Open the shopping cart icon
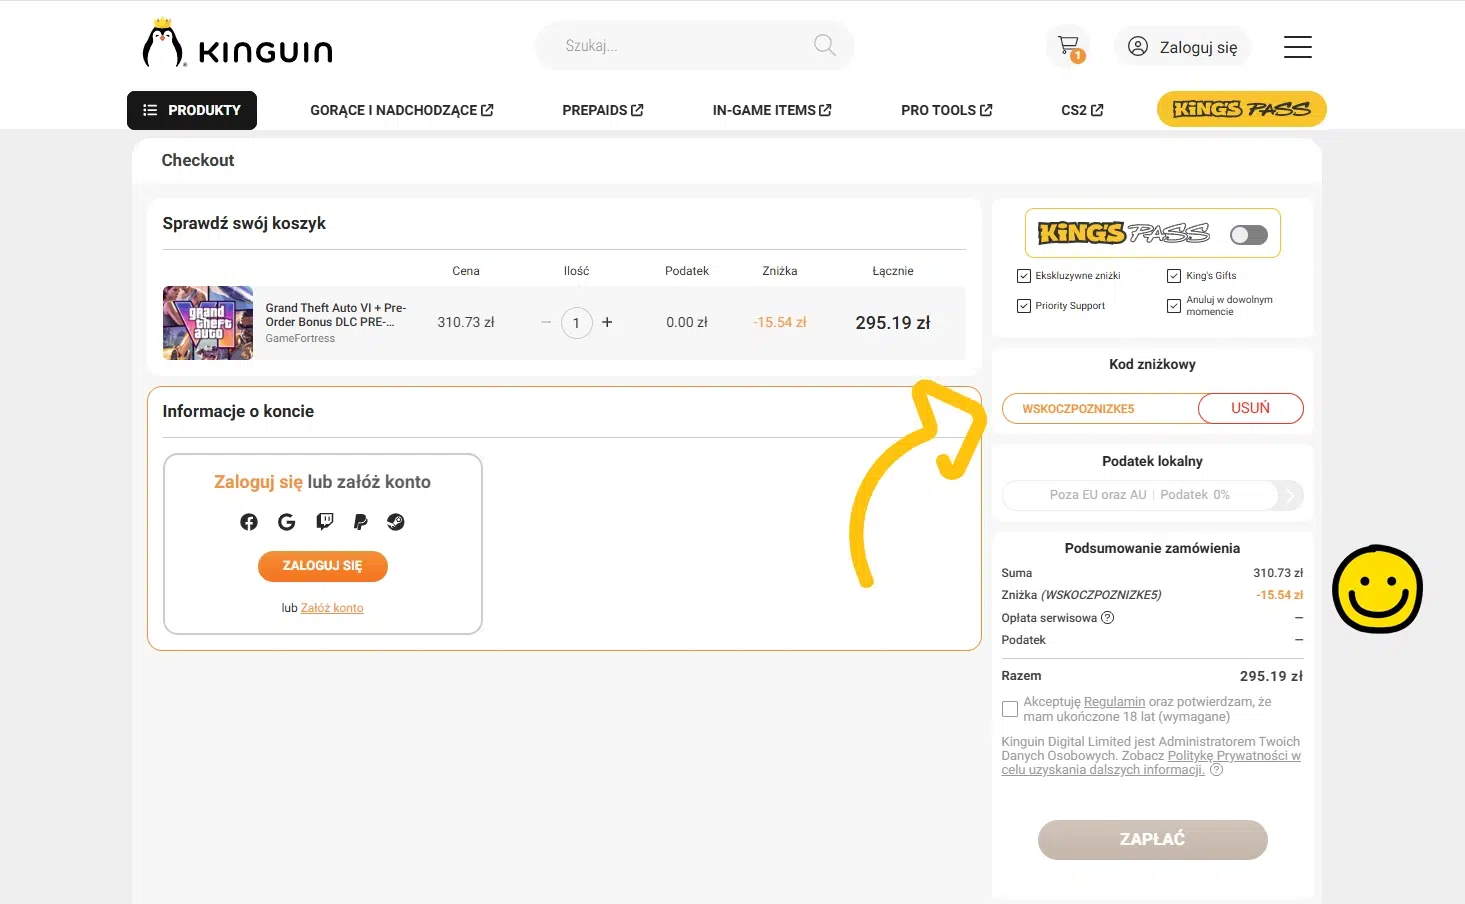1465x904 pixels. 1068,46
